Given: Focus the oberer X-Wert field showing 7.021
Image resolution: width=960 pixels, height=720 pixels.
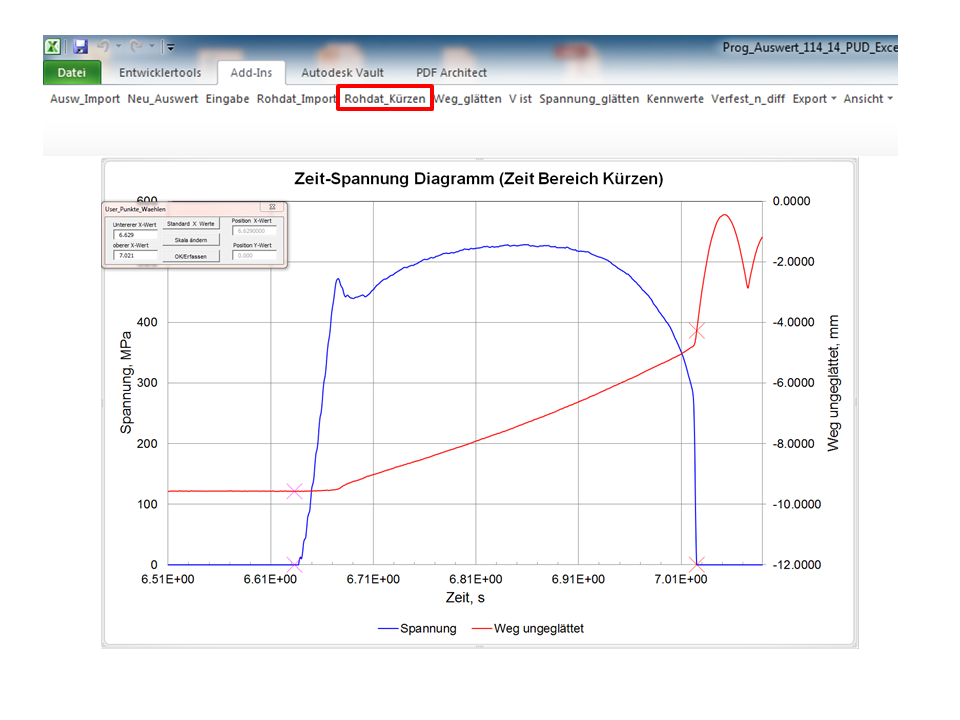Looking at the screenshot, I should [x=135, y=255].
